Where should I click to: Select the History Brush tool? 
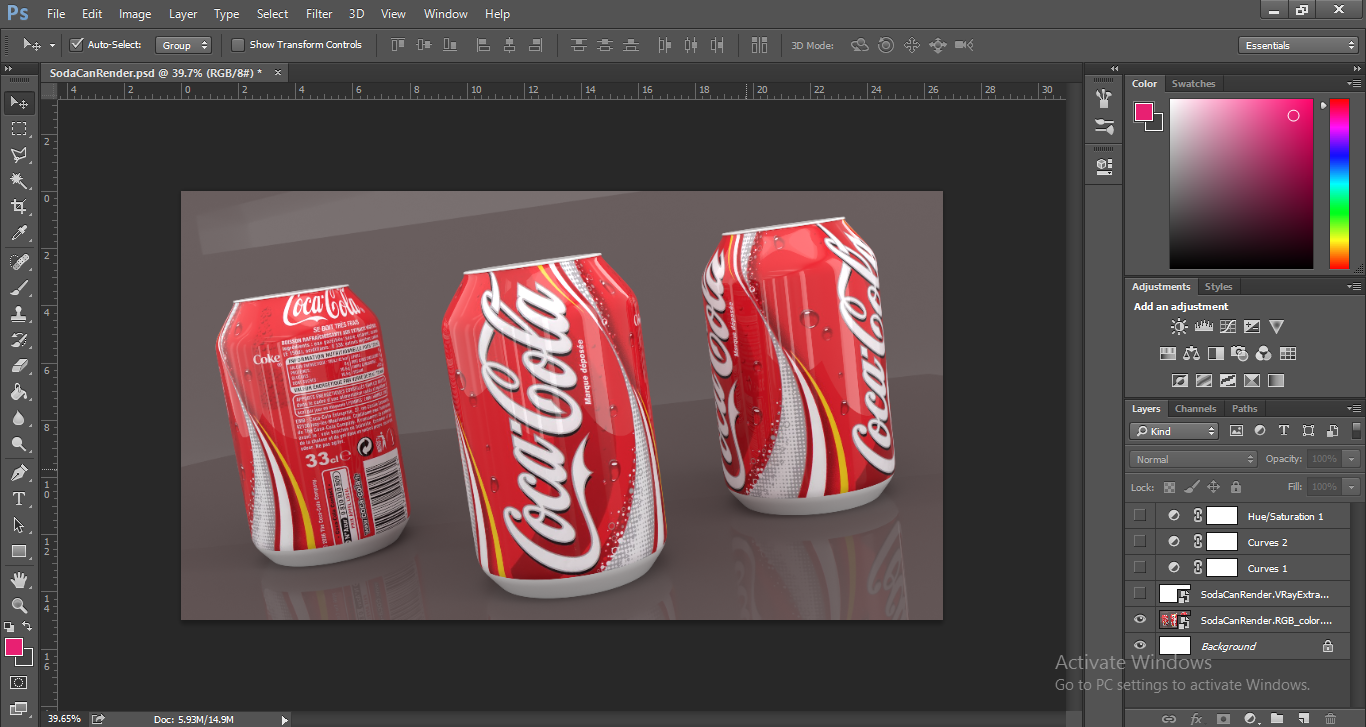pyautogui.click(x=19, y=340)
